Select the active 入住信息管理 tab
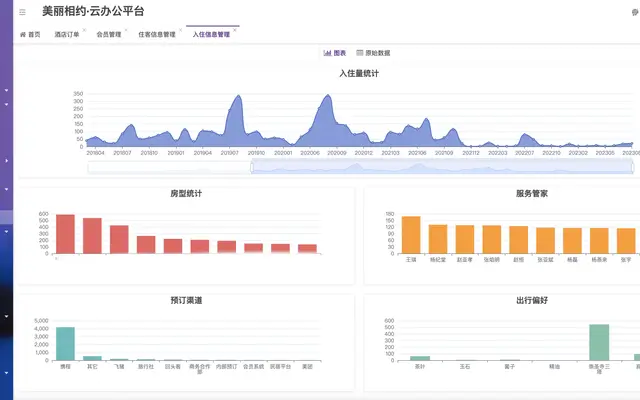This screenshot has width=640, height=400. pyautogui.click(x=211, y=35)
